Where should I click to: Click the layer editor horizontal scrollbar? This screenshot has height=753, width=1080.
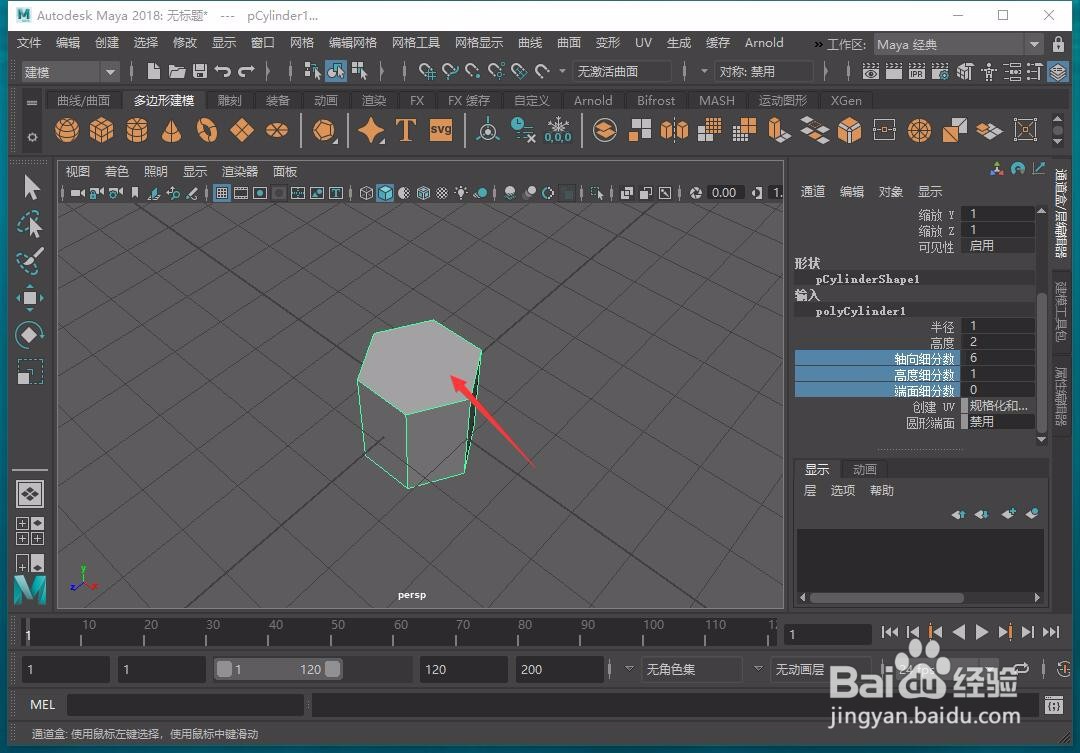tap(886, 597)
